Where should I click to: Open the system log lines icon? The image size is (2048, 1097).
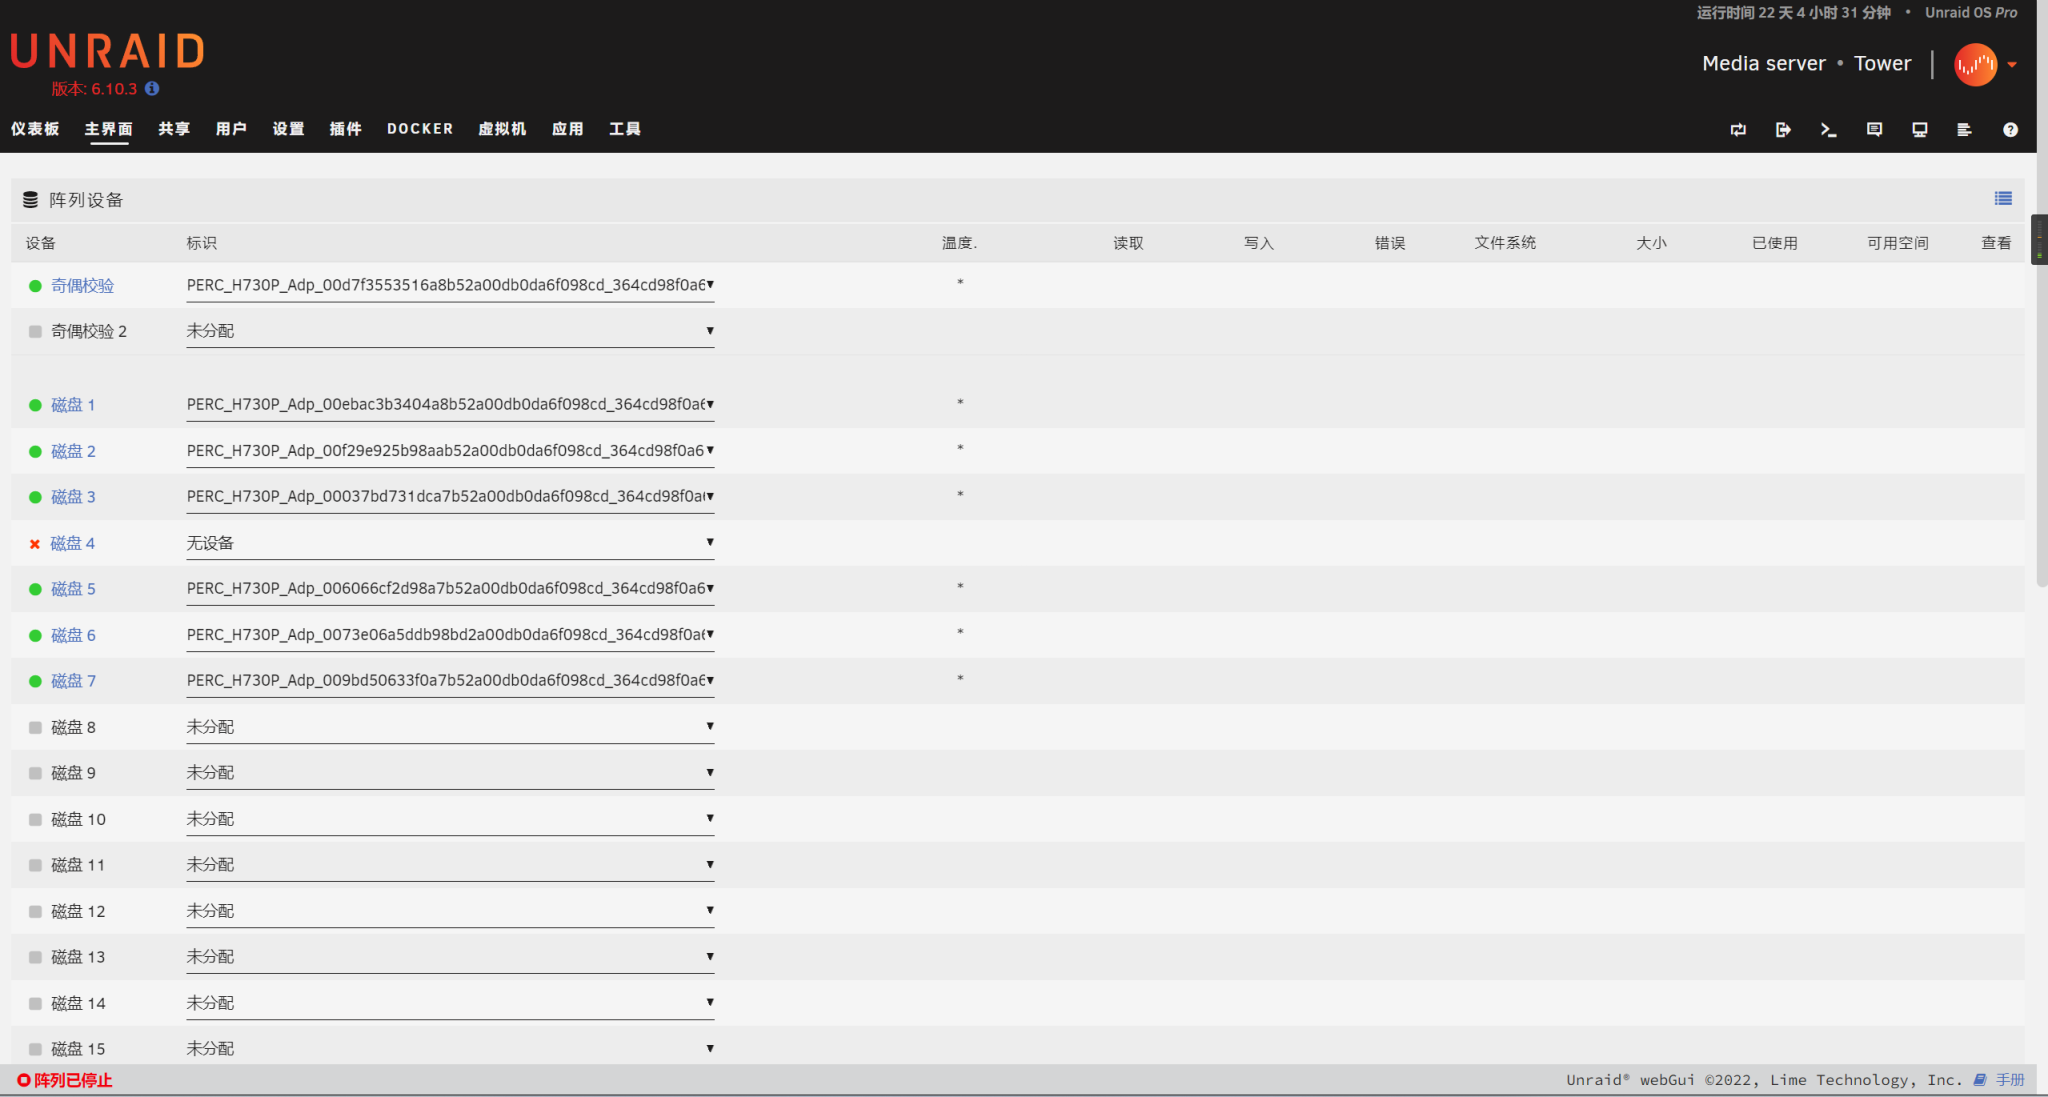point(1964,130)
